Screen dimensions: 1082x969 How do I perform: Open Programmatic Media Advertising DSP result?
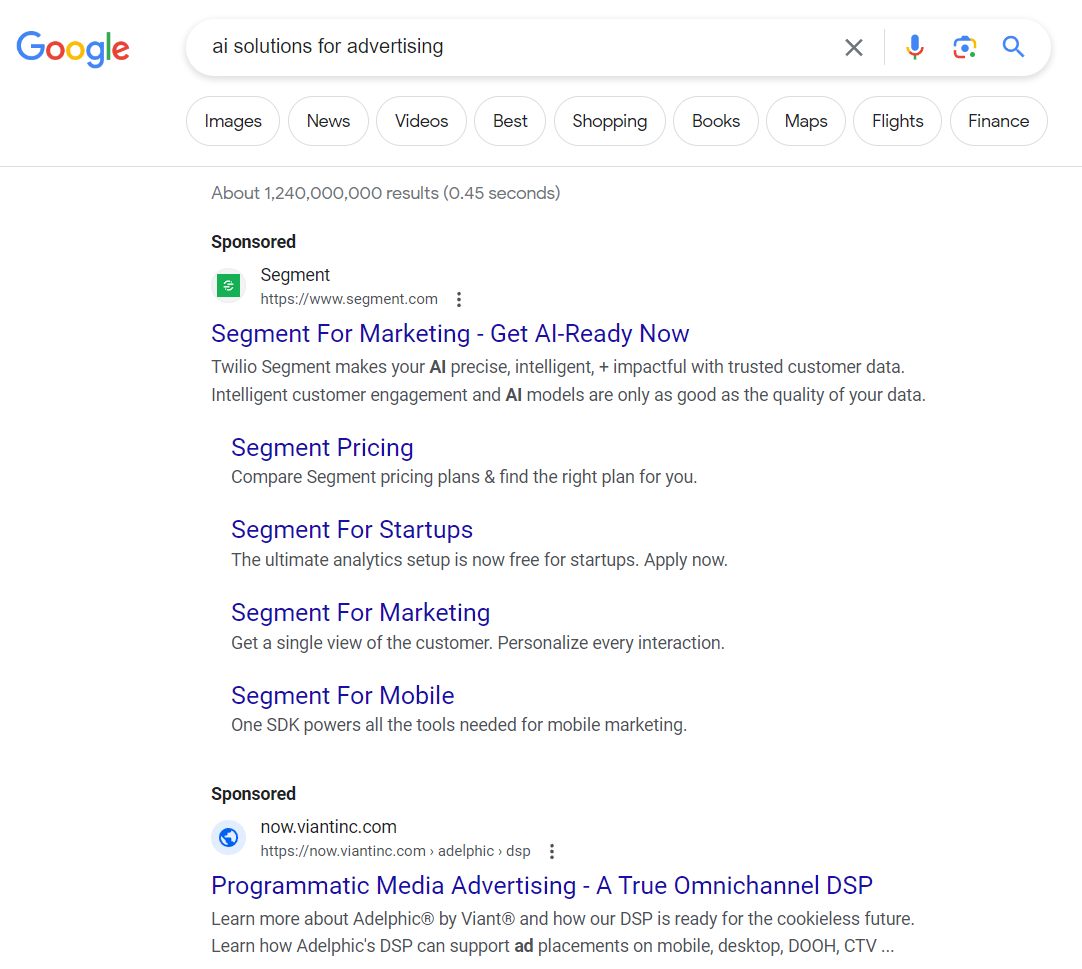pyautogui.click(x=542, y=885)
